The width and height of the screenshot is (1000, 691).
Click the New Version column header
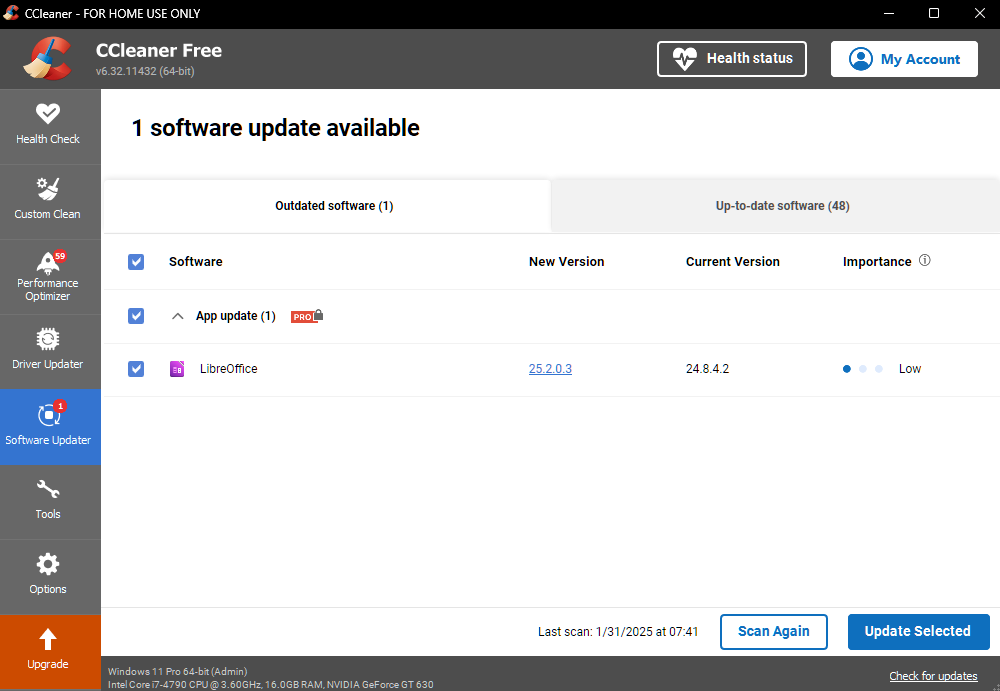point(566,262)
